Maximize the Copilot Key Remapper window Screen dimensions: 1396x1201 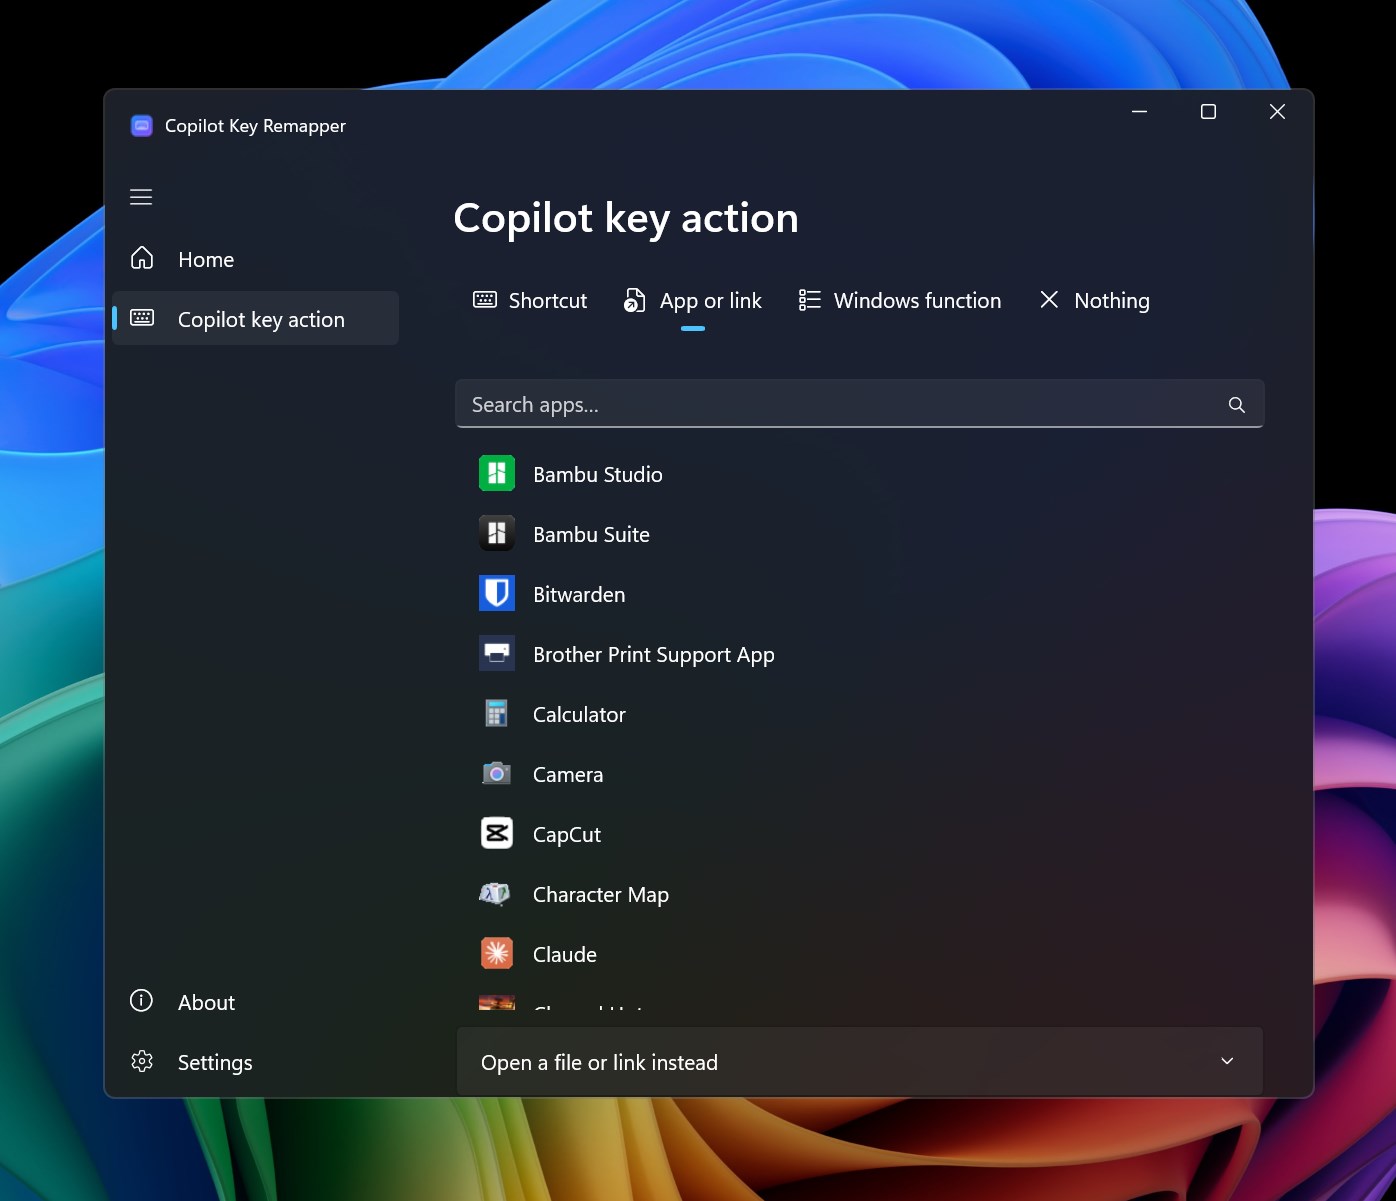point(1208,111)
